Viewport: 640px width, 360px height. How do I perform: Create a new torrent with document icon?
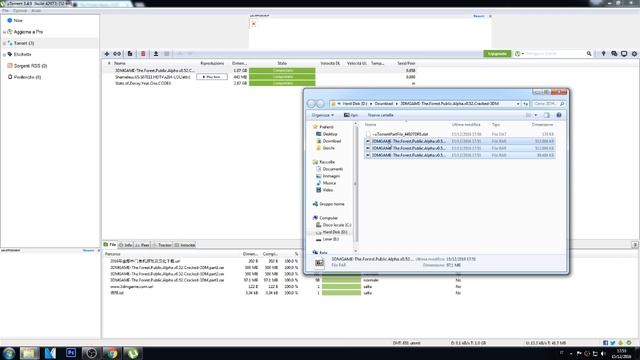tap(130, 54)
